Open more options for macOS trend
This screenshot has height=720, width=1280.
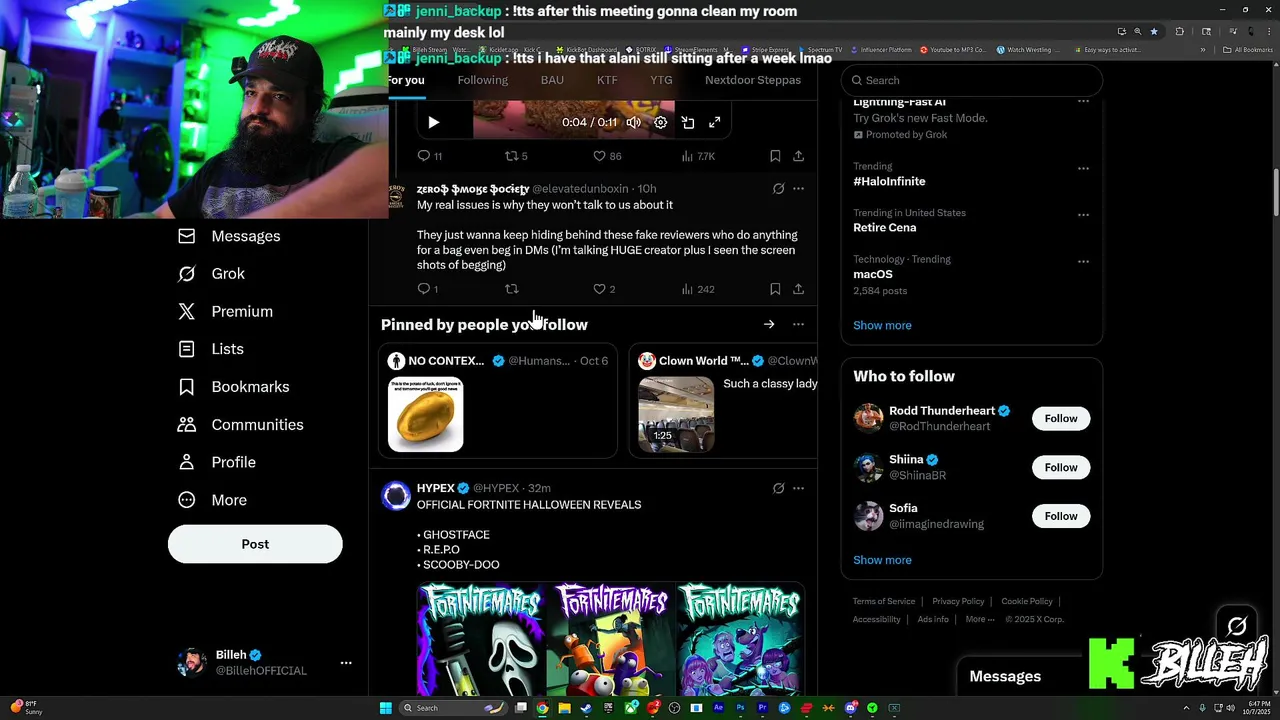pyautogui.click(x=1083, y=262)
